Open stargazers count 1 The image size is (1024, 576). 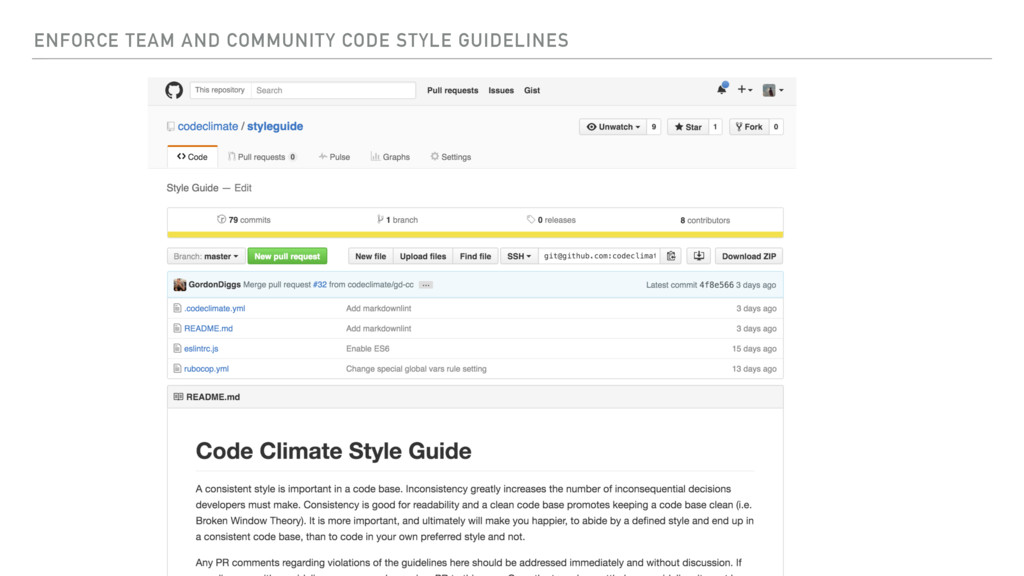(715, 127)
